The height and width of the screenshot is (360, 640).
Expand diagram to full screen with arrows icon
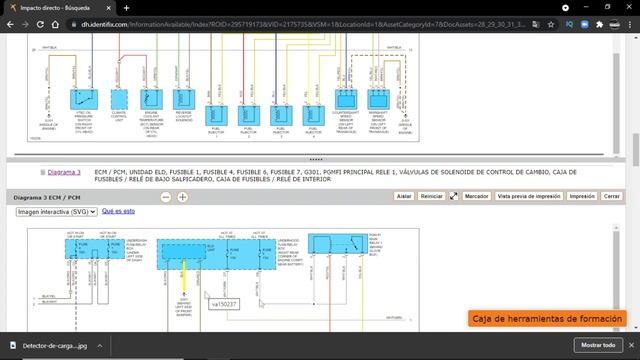tap(453, 196)
